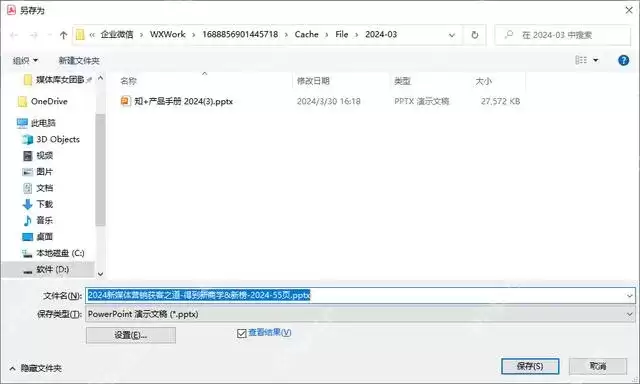
Task: Jump to WXWork in the breadcrumb
Action: point(167,34)
